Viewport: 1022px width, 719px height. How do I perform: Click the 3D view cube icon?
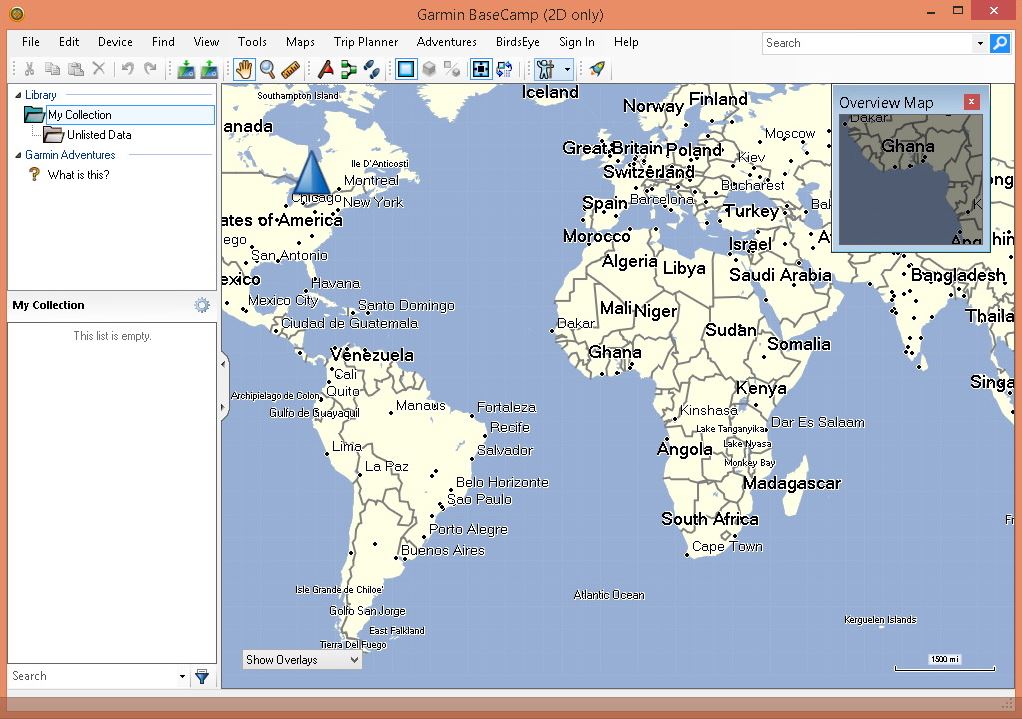pos(429,68)
